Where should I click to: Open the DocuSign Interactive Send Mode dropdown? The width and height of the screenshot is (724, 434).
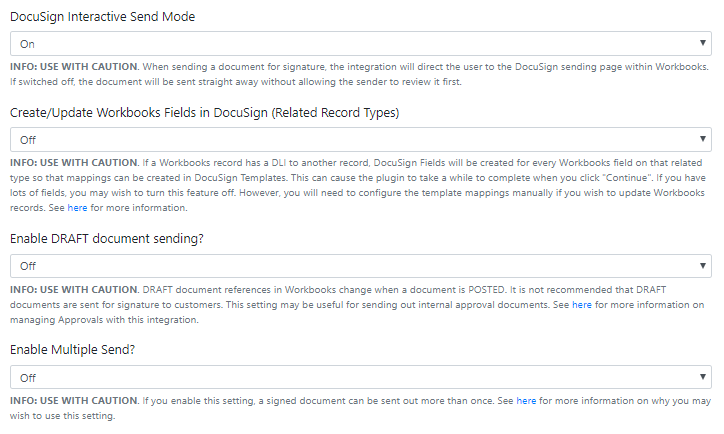361,44
